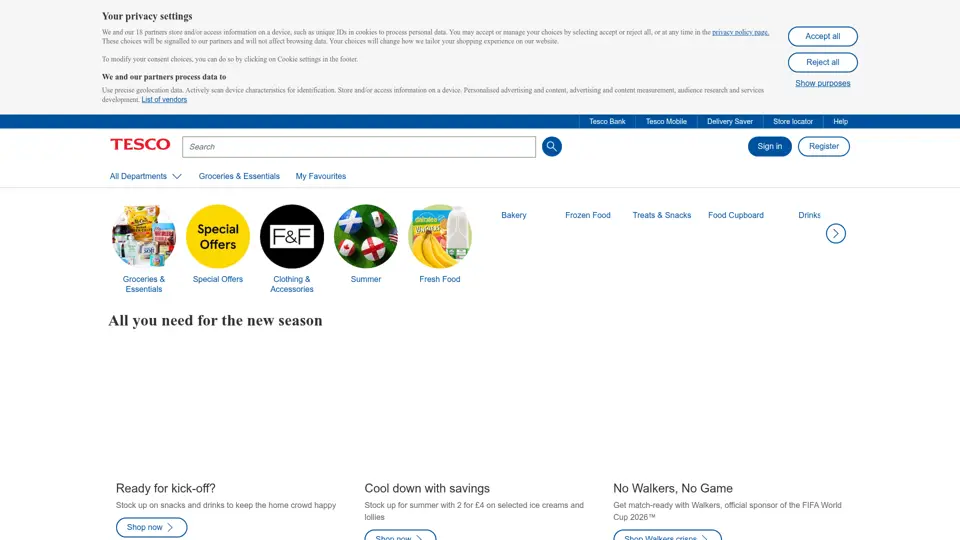Open the Fresh Food bananas circle
Screen dimensions: 960x540
coord(440,236)
